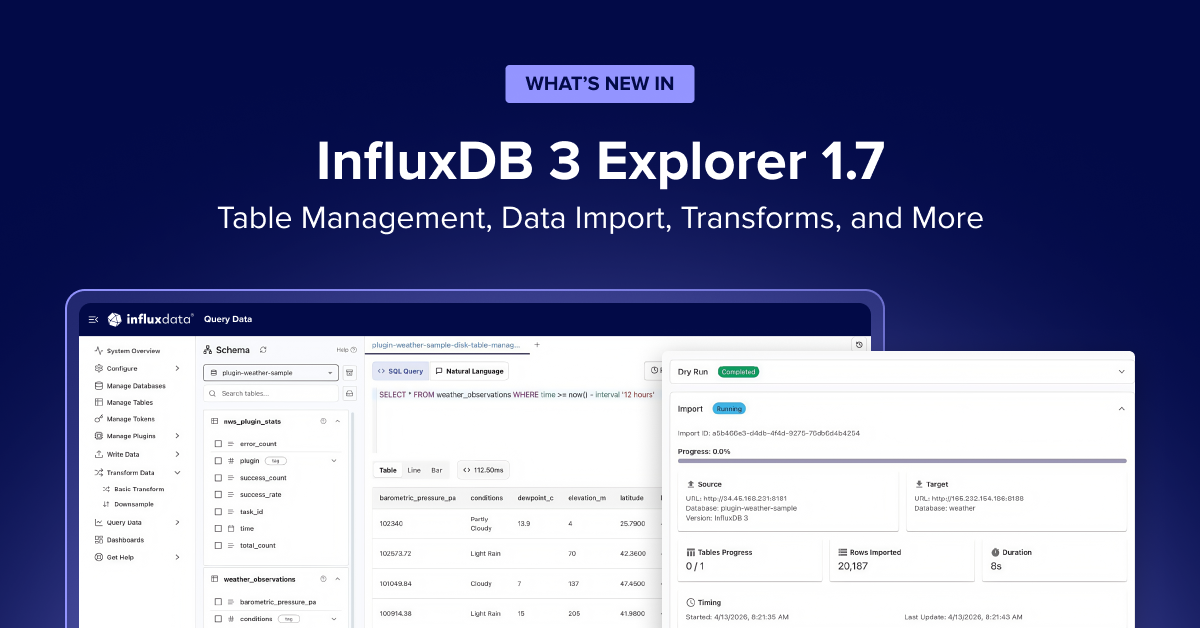Image resolution: width=1200 pixels, height=628 pixels.
Task: Click the Query Data chart icon
Action: [x=98, y=522]
